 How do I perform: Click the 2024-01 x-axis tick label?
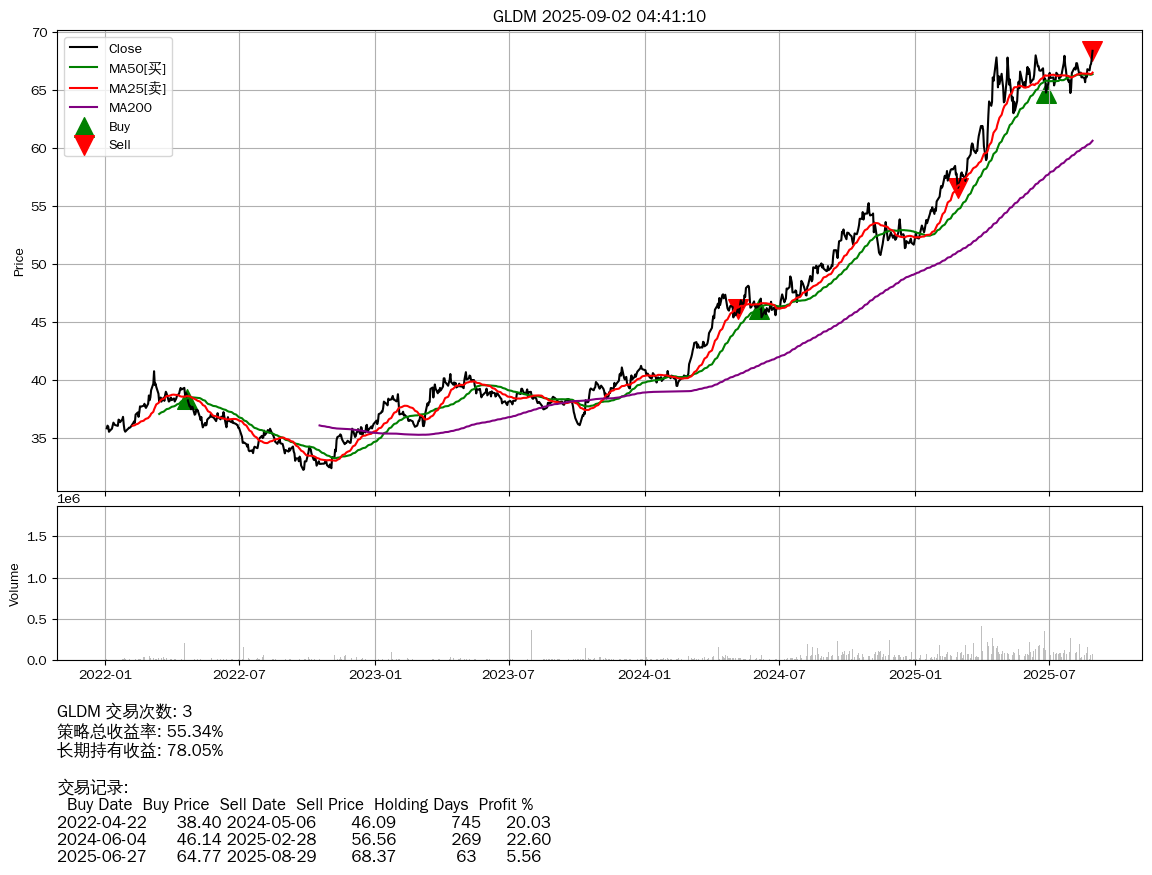[x=645, y=674]
